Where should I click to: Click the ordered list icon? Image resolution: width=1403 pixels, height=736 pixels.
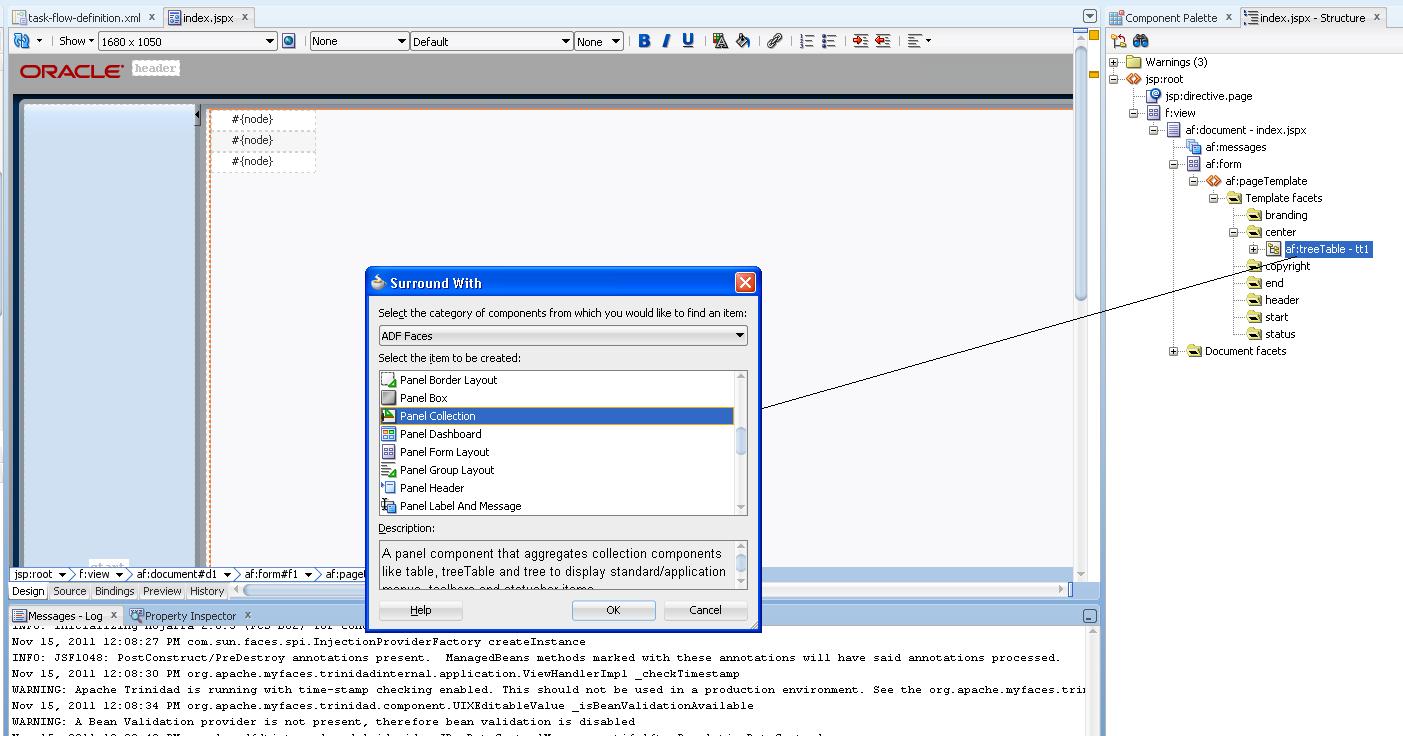click(805, 41)
